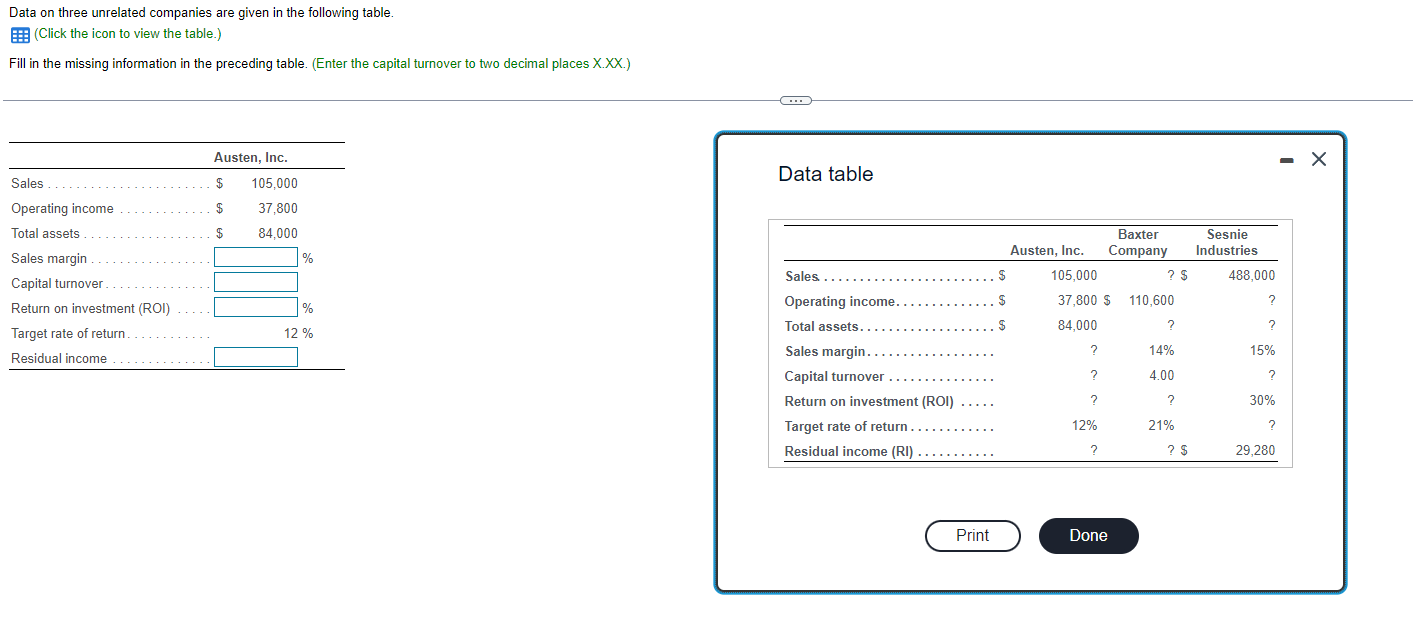Select the Baxter Company column header
Screen dimensions: 1413x621
tap(1137, 241)
